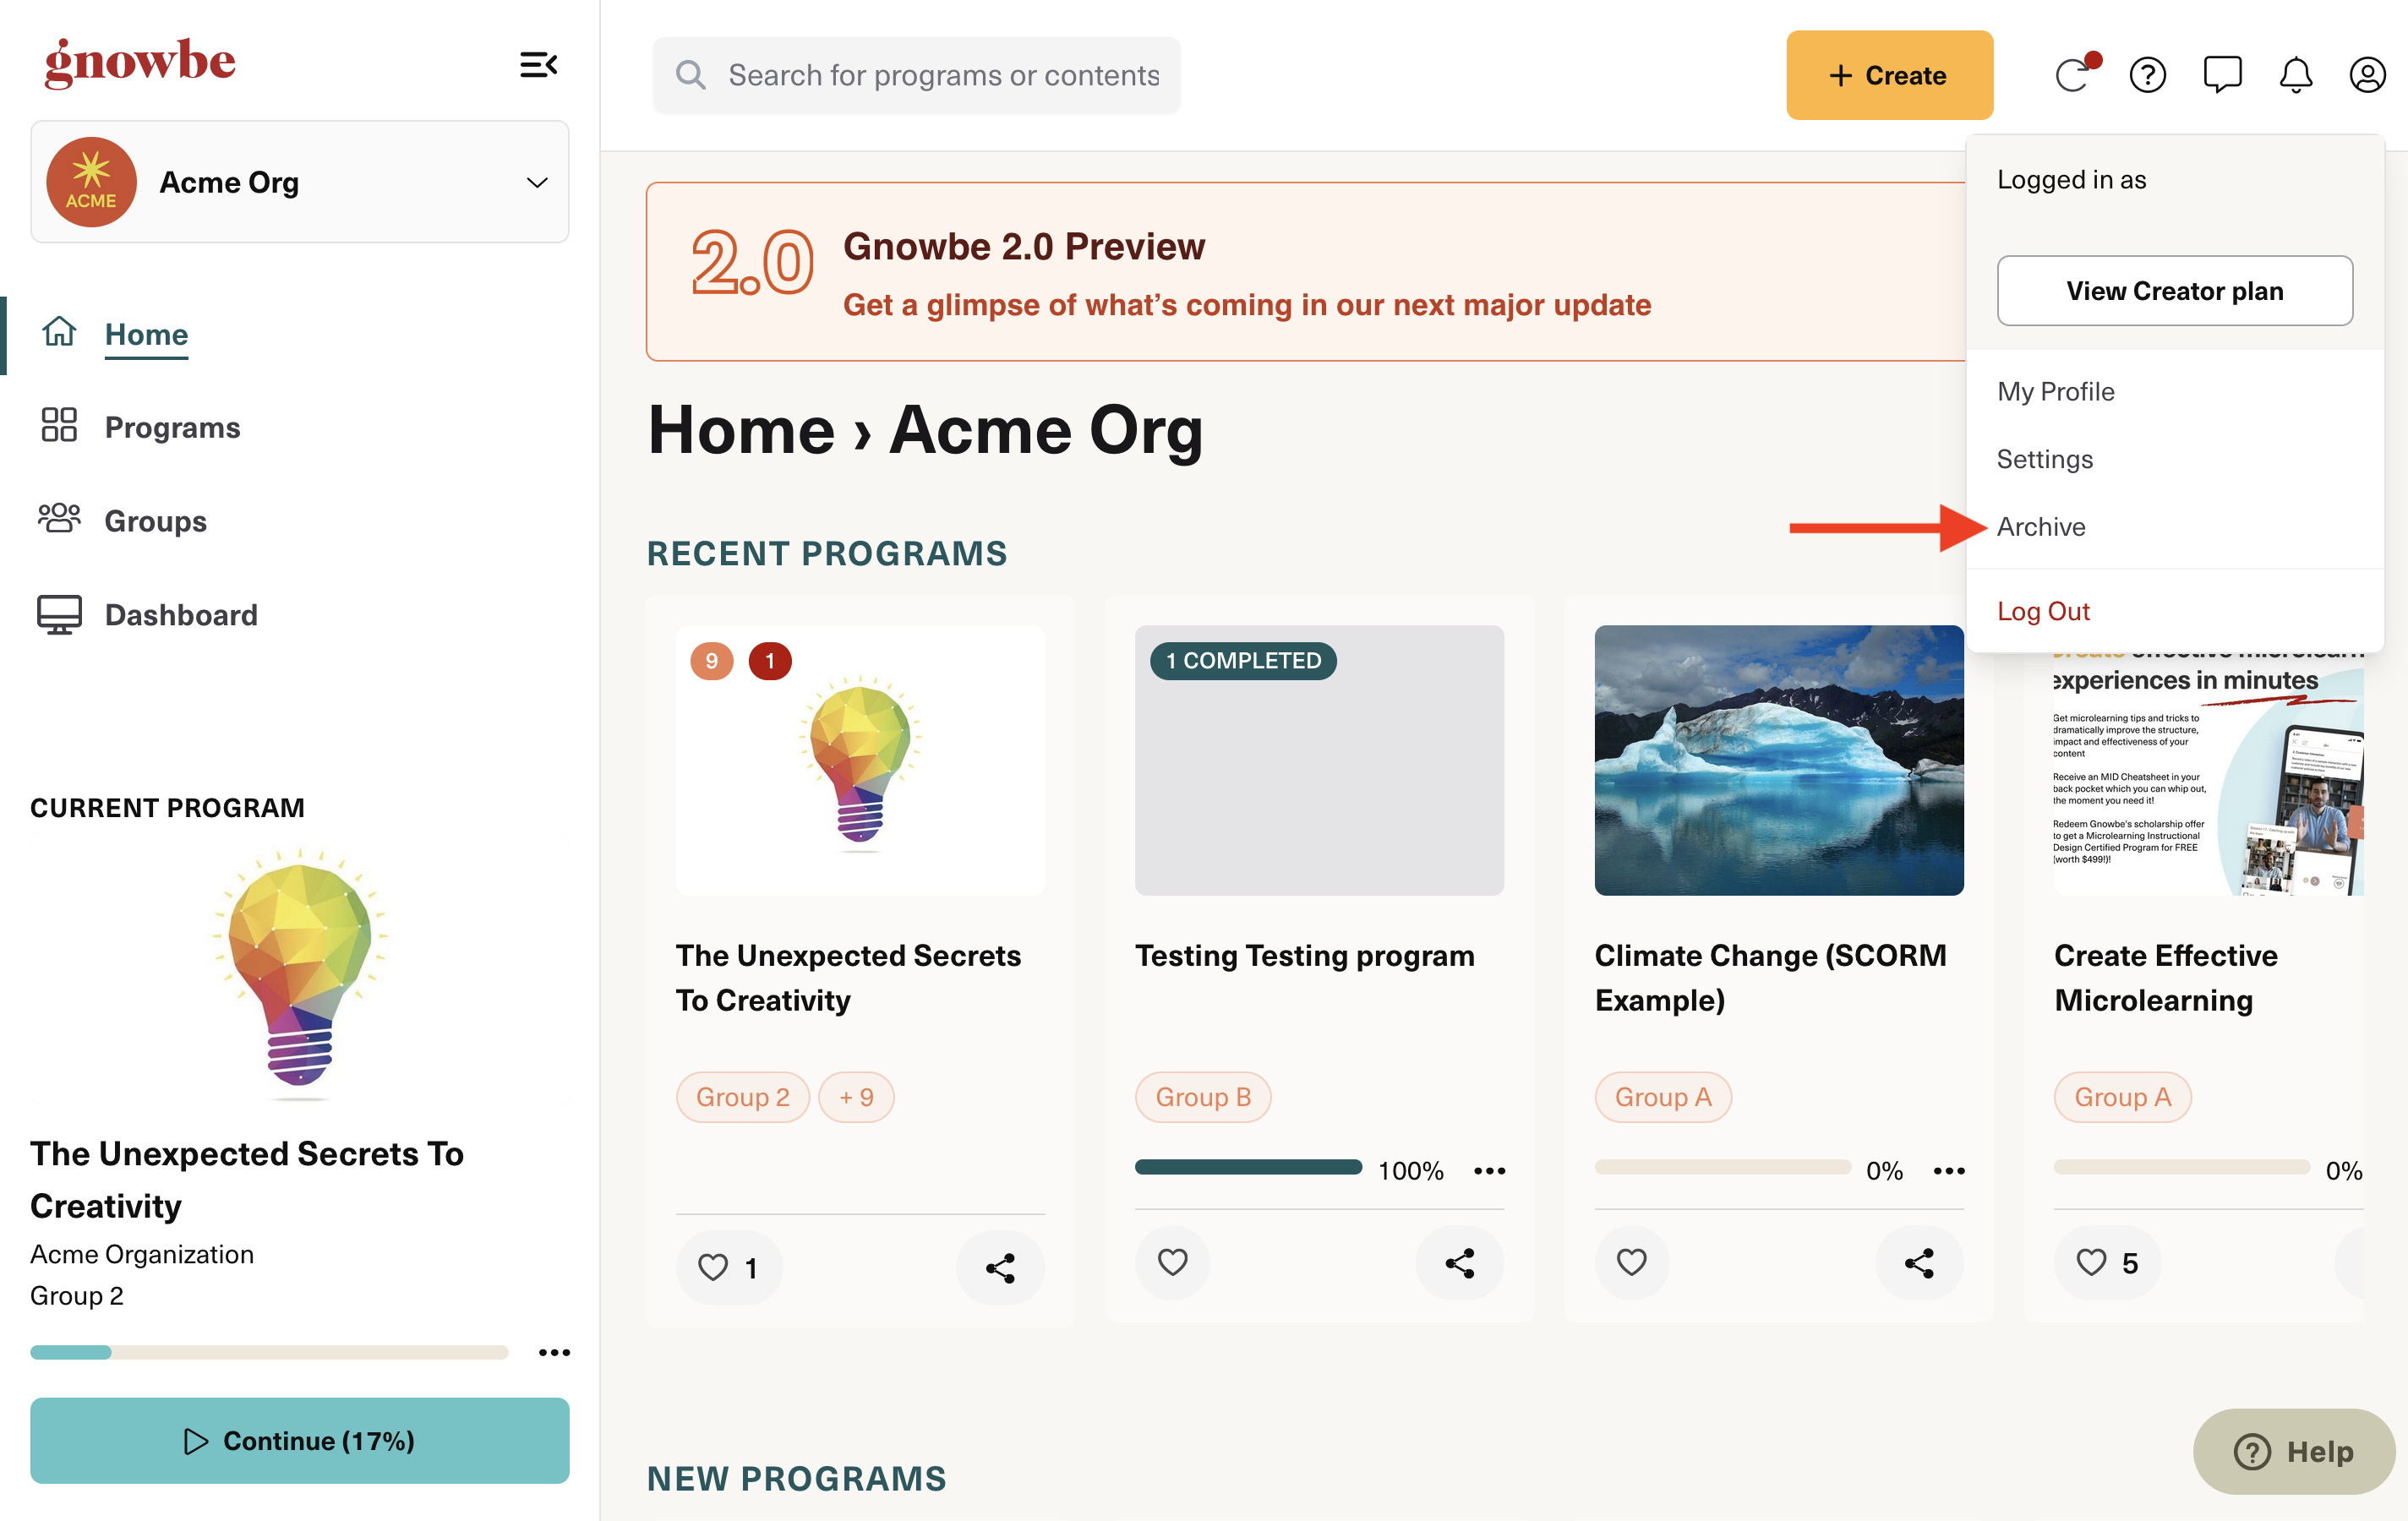Screen dimensions: 2408x1521
Task: Open more options for Testing Testing program
Action: click(1489, 1170)
